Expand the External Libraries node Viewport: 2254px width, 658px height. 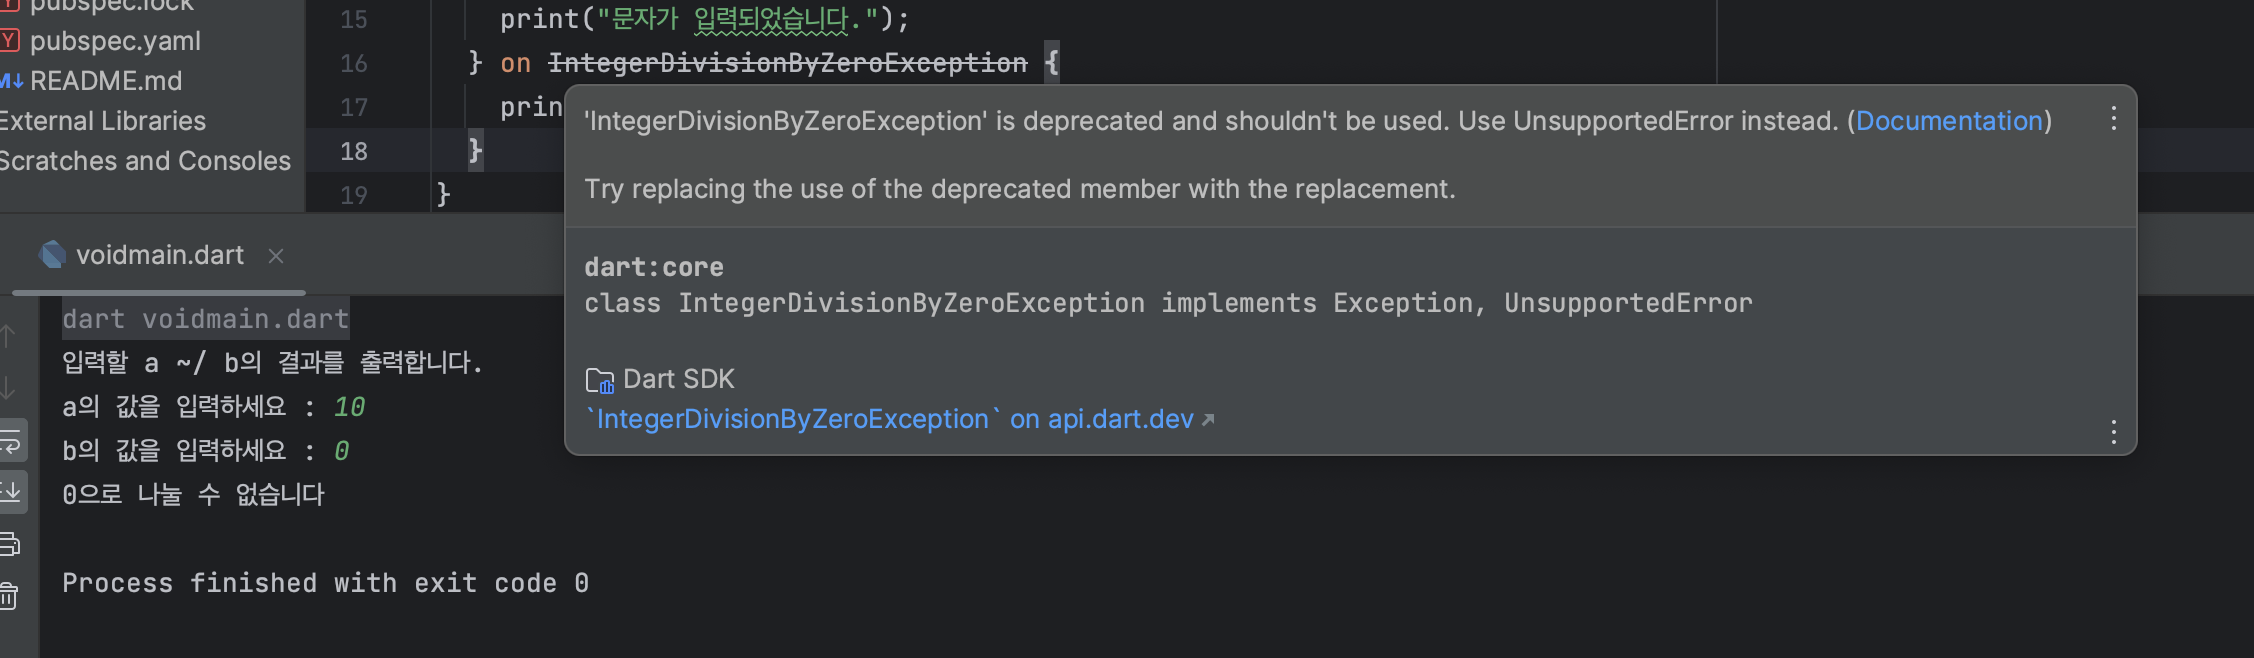point(103,120)
